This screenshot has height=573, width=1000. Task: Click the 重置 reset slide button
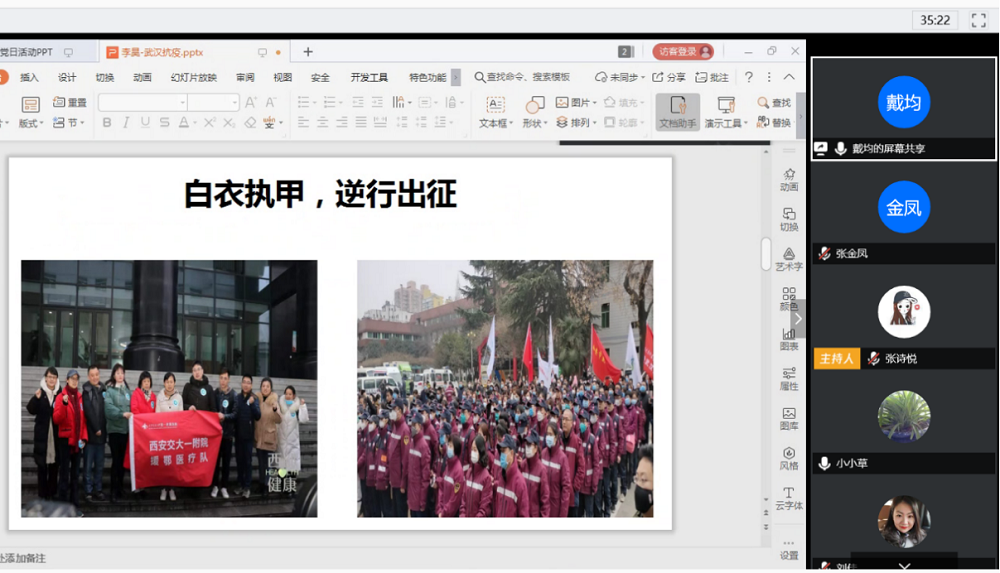(x=70, y=103)
